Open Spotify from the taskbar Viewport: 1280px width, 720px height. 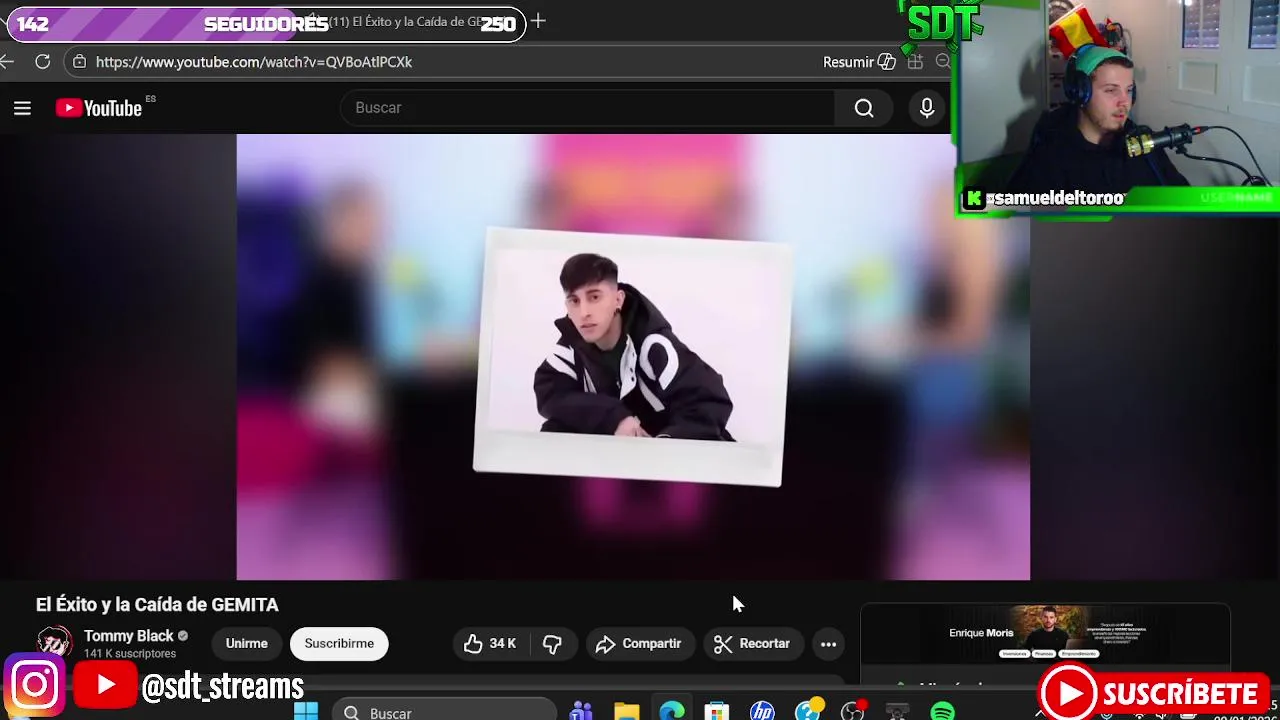click(x=943, y=712)
